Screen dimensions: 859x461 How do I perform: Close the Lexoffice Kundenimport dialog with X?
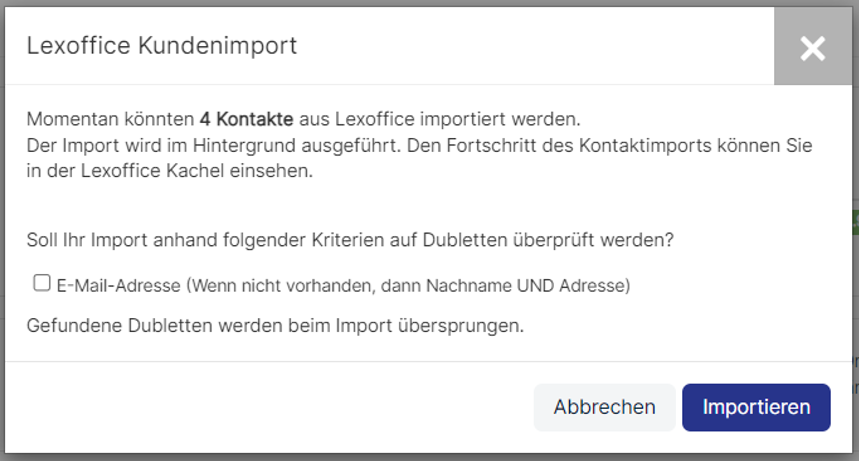coord(812,48)
